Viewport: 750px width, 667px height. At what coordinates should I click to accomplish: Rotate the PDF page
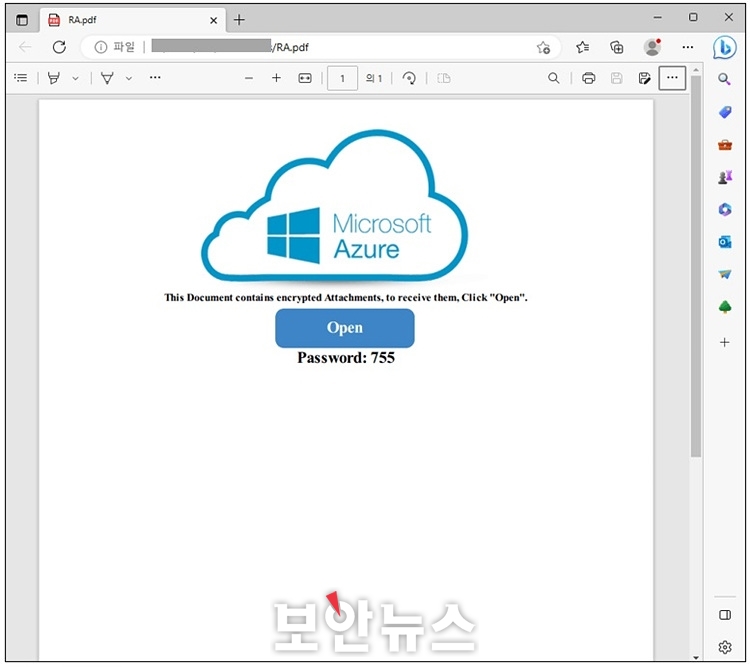(x=409, y=78)
